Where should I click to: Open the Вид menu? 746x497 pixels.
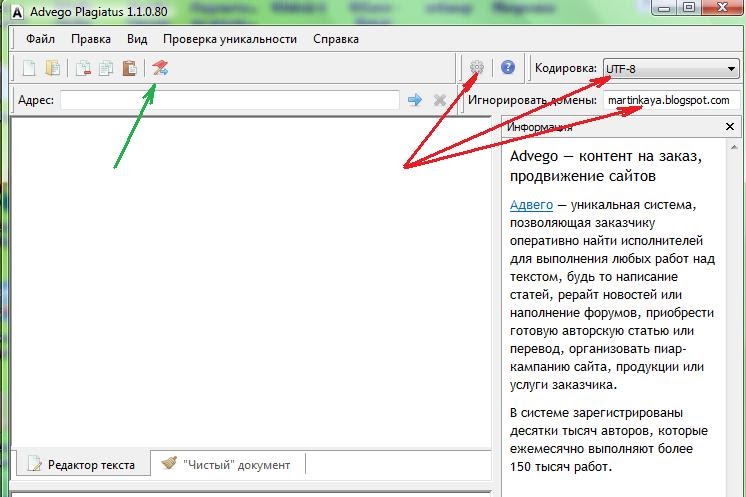(x=137, y=39)
